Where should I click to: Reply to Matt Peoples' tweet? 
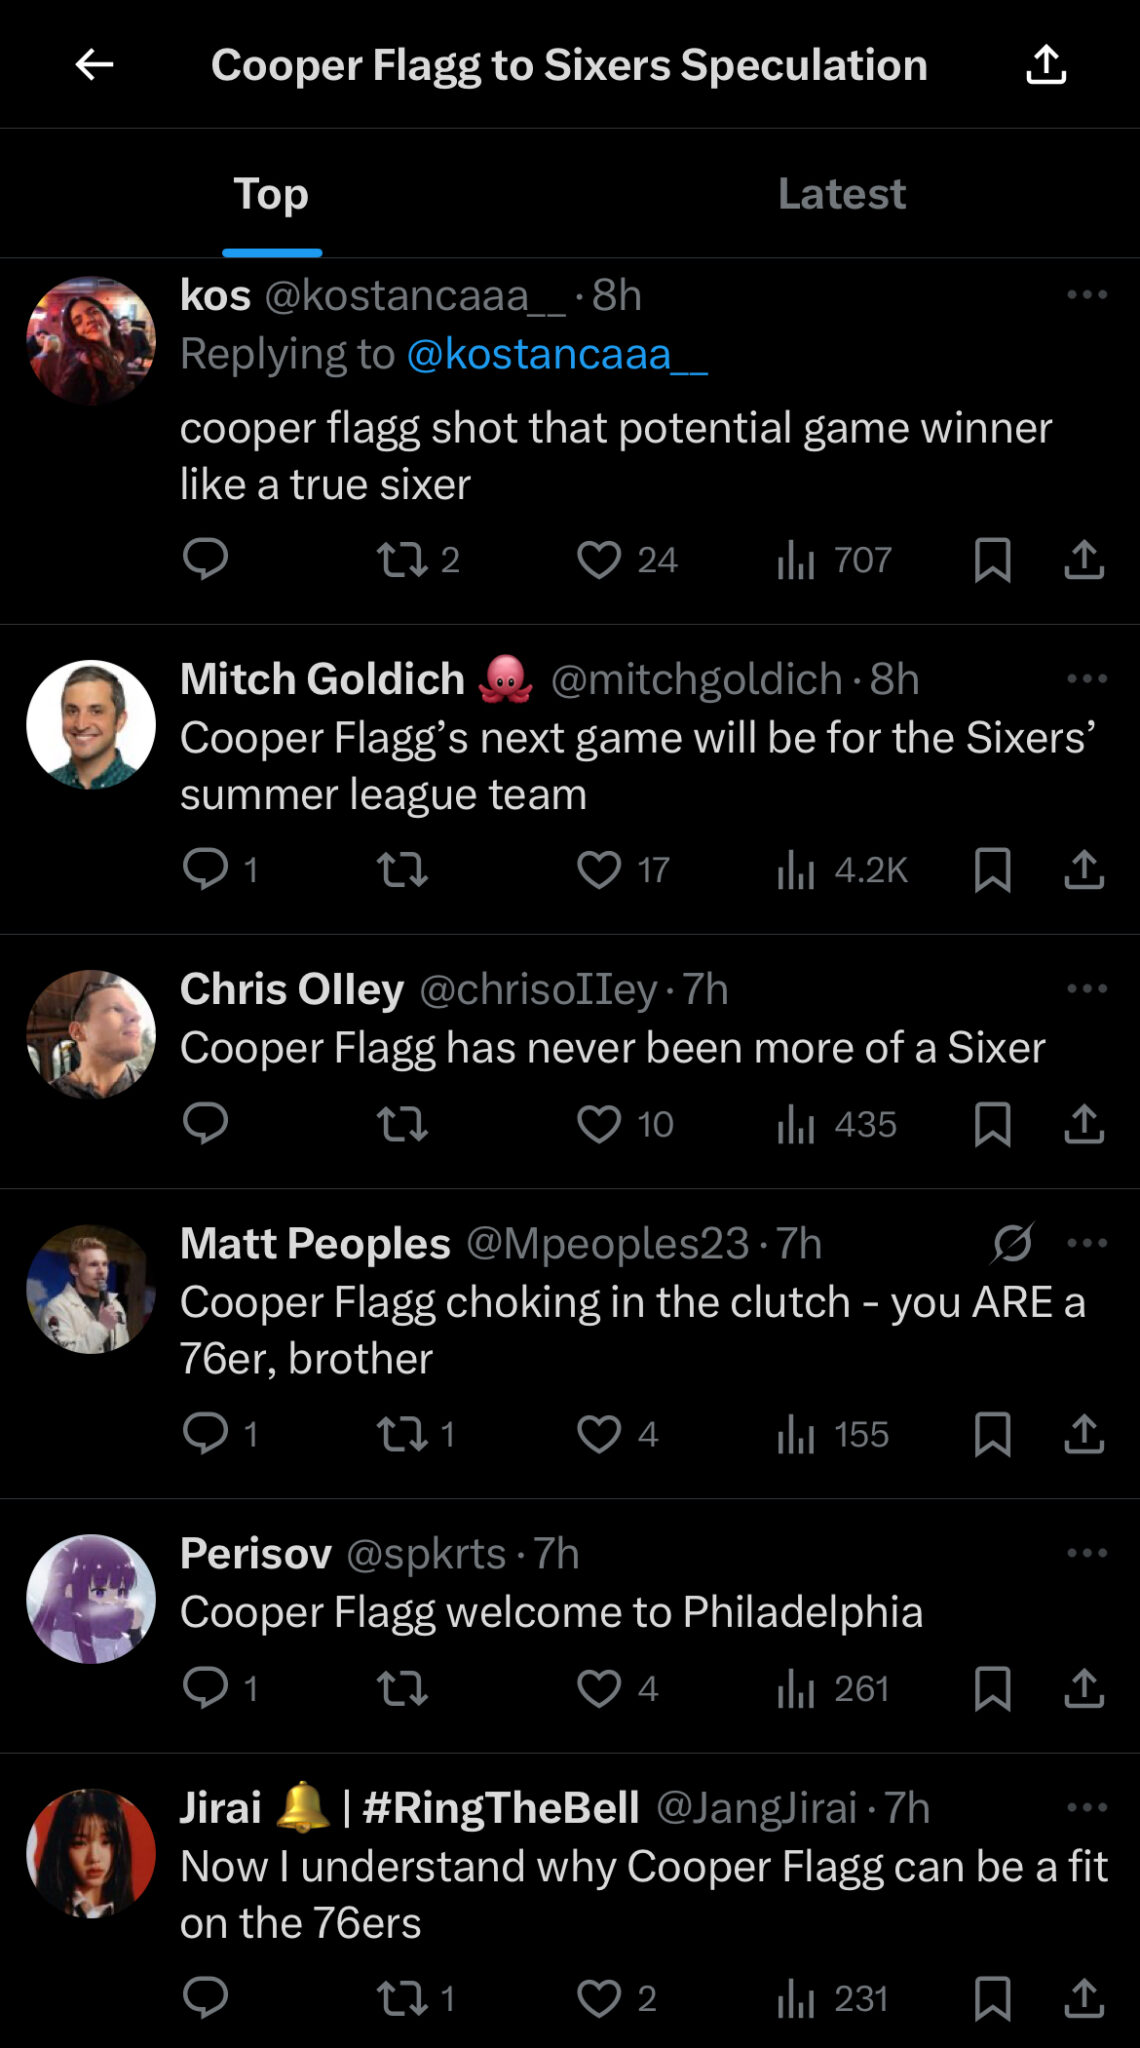(206, 1434)
